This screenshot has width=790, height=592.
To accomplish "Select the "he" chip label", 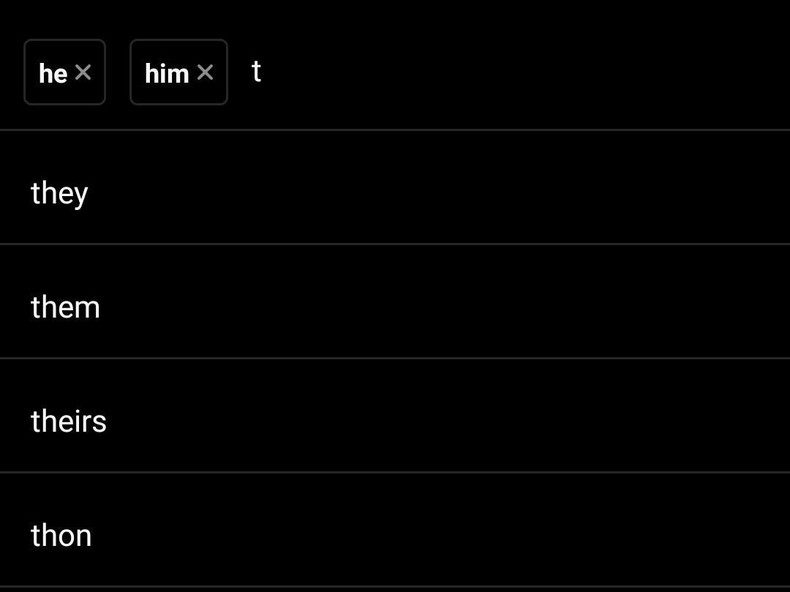I will point(53,73).
